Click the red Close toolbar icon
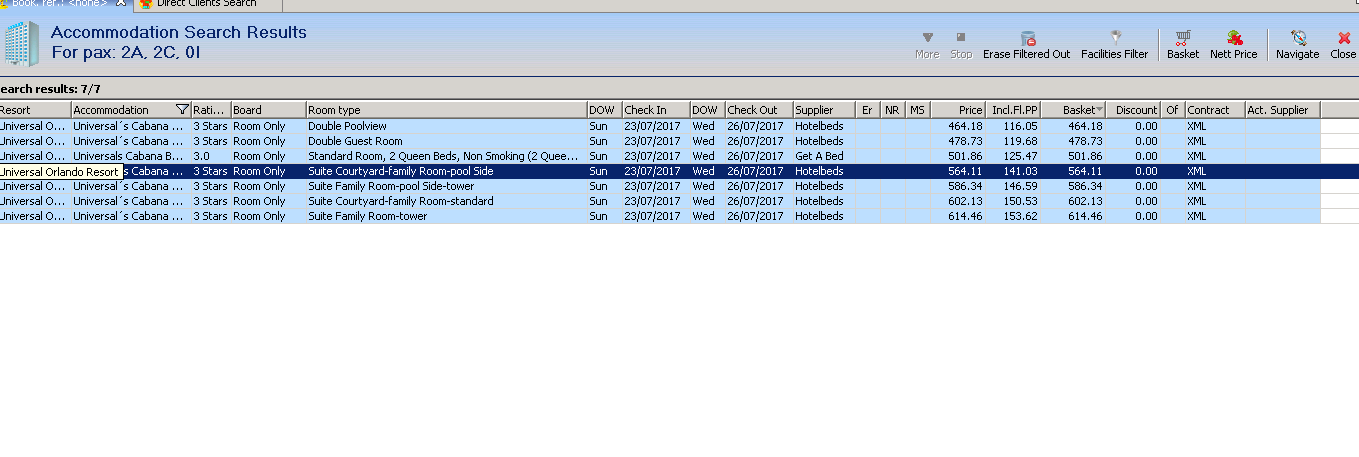Image resolution: width=1359 pixels, height=457 pixels. tap(1344, 38)
